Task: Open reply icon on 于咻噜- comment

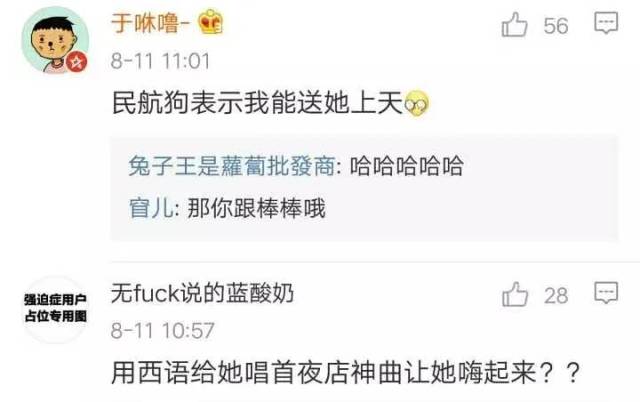Action: (x=606, y=23)
